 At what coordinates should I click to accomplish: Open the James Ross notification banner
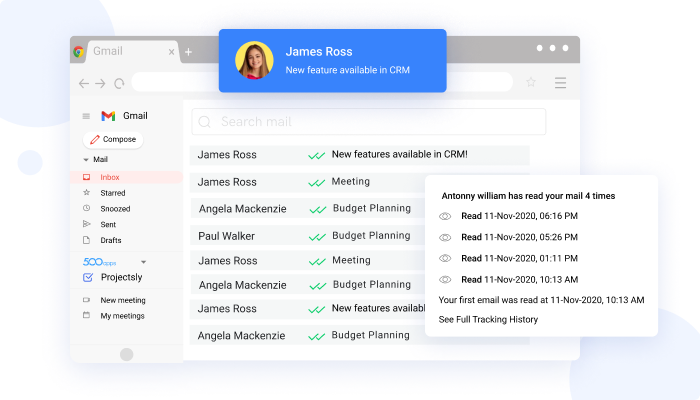pos(333,61)
